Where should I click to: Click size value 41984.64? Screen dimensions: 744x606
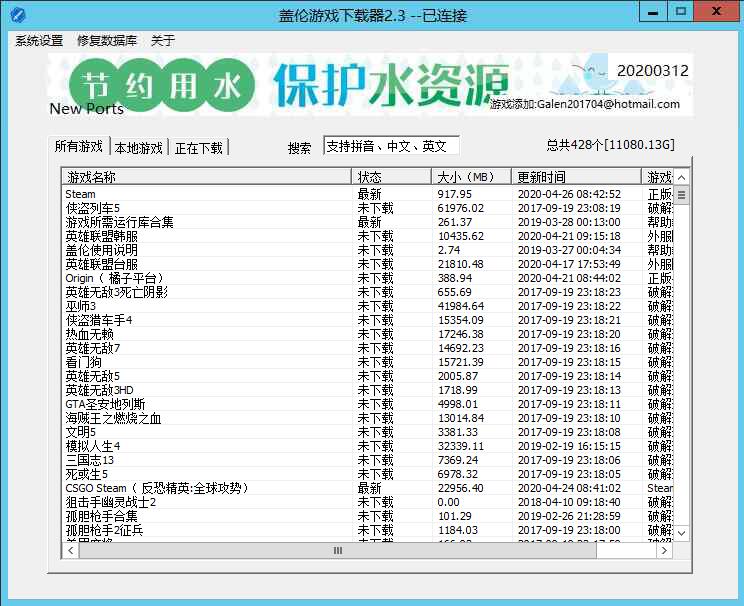[x=461, y=306]
